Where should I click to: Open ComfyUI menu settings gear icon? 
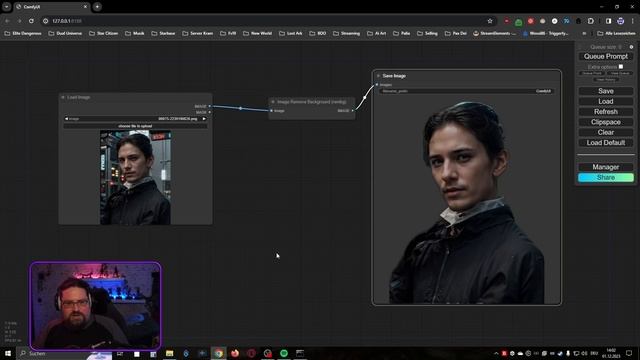point(631,47)
